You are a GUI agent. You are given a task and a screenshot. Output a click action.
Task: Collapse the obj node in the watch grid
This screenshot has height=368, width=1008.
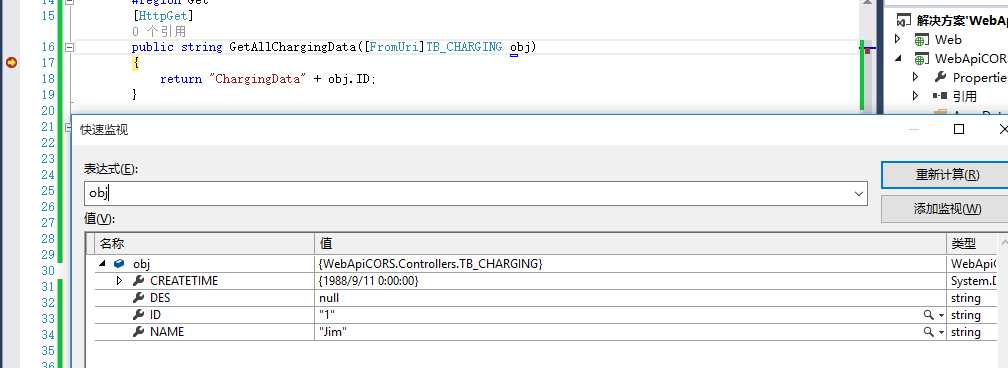pos(103,264)
